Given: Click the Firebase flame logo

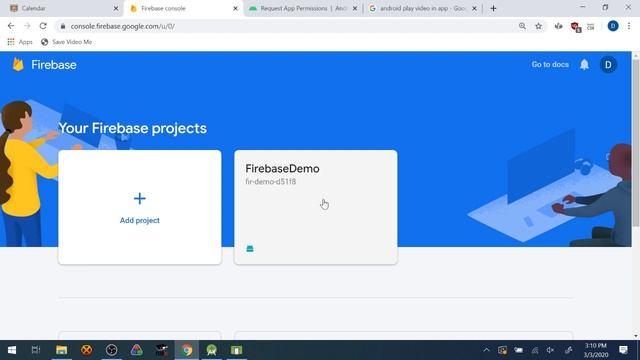Looking at the screenshot, I should (x=18, y=64).
